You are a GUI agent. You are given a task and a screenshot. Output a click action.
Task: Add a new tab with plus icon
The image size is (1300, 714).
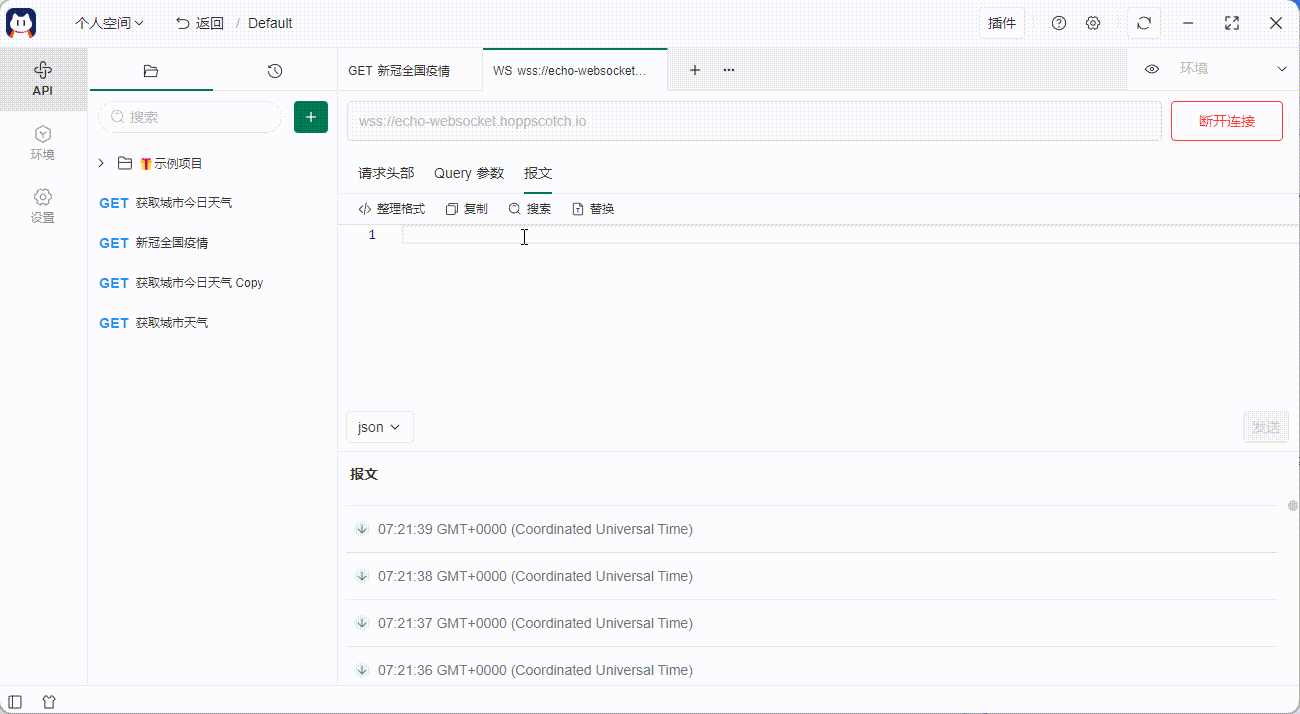coord(695,70)
